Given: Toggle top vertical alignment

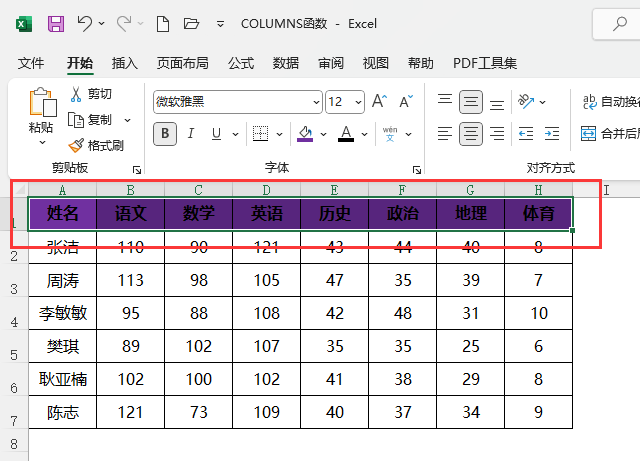Looking at the screenshot, I should (445, 101).
